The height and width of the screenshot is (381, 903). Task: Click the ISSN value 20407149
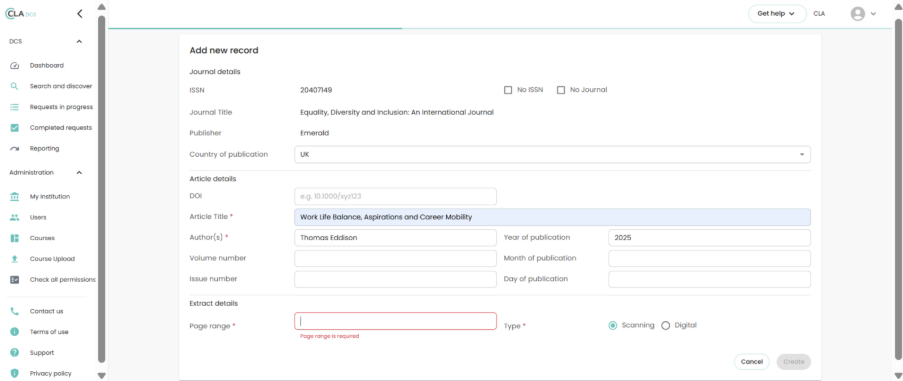click(x=316, y=90)
